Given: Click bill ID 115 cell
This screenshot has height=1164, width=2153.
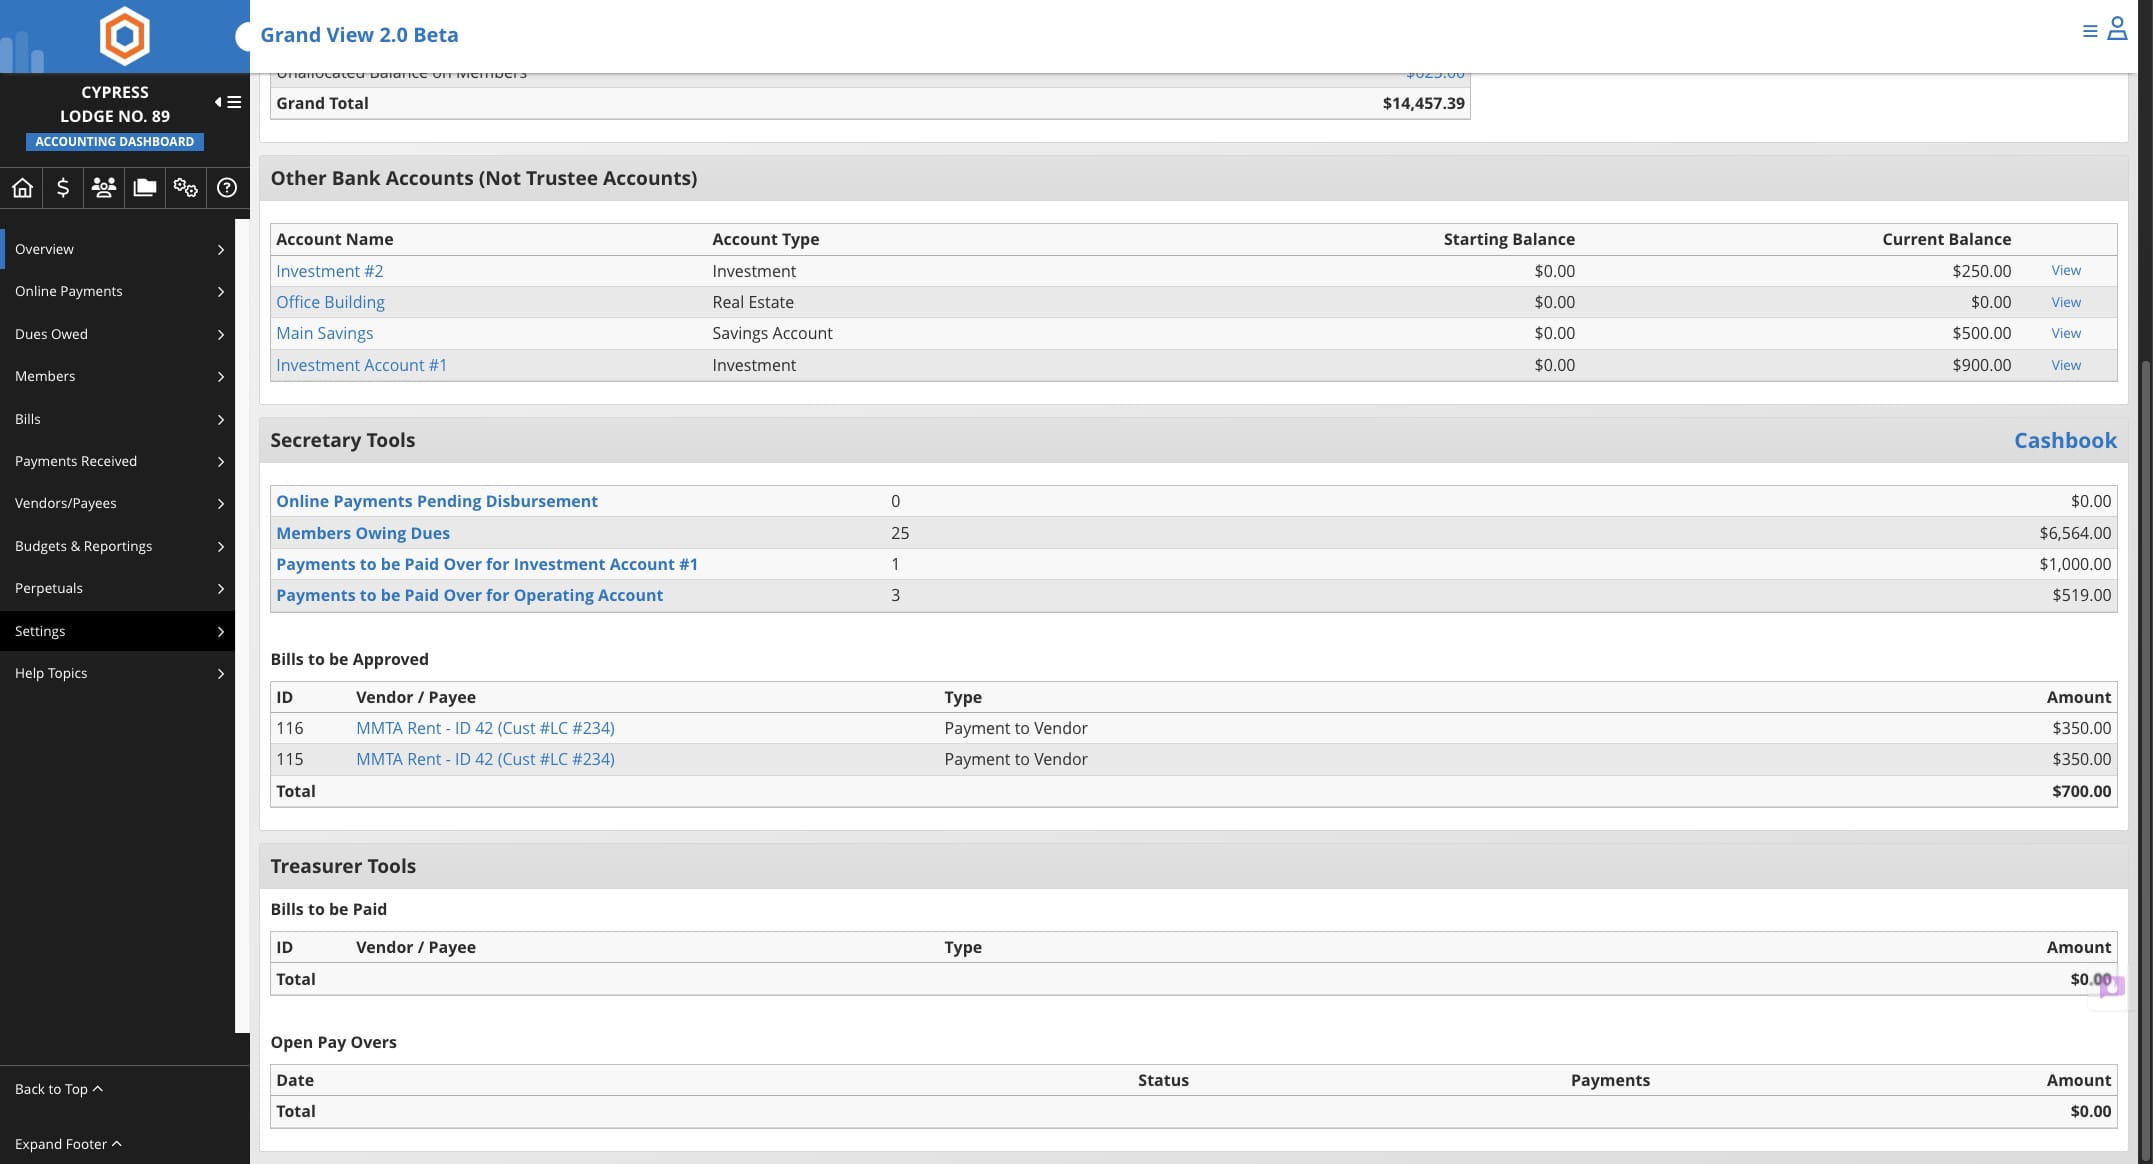Looking at the screenshot, I should coord(290,759).
